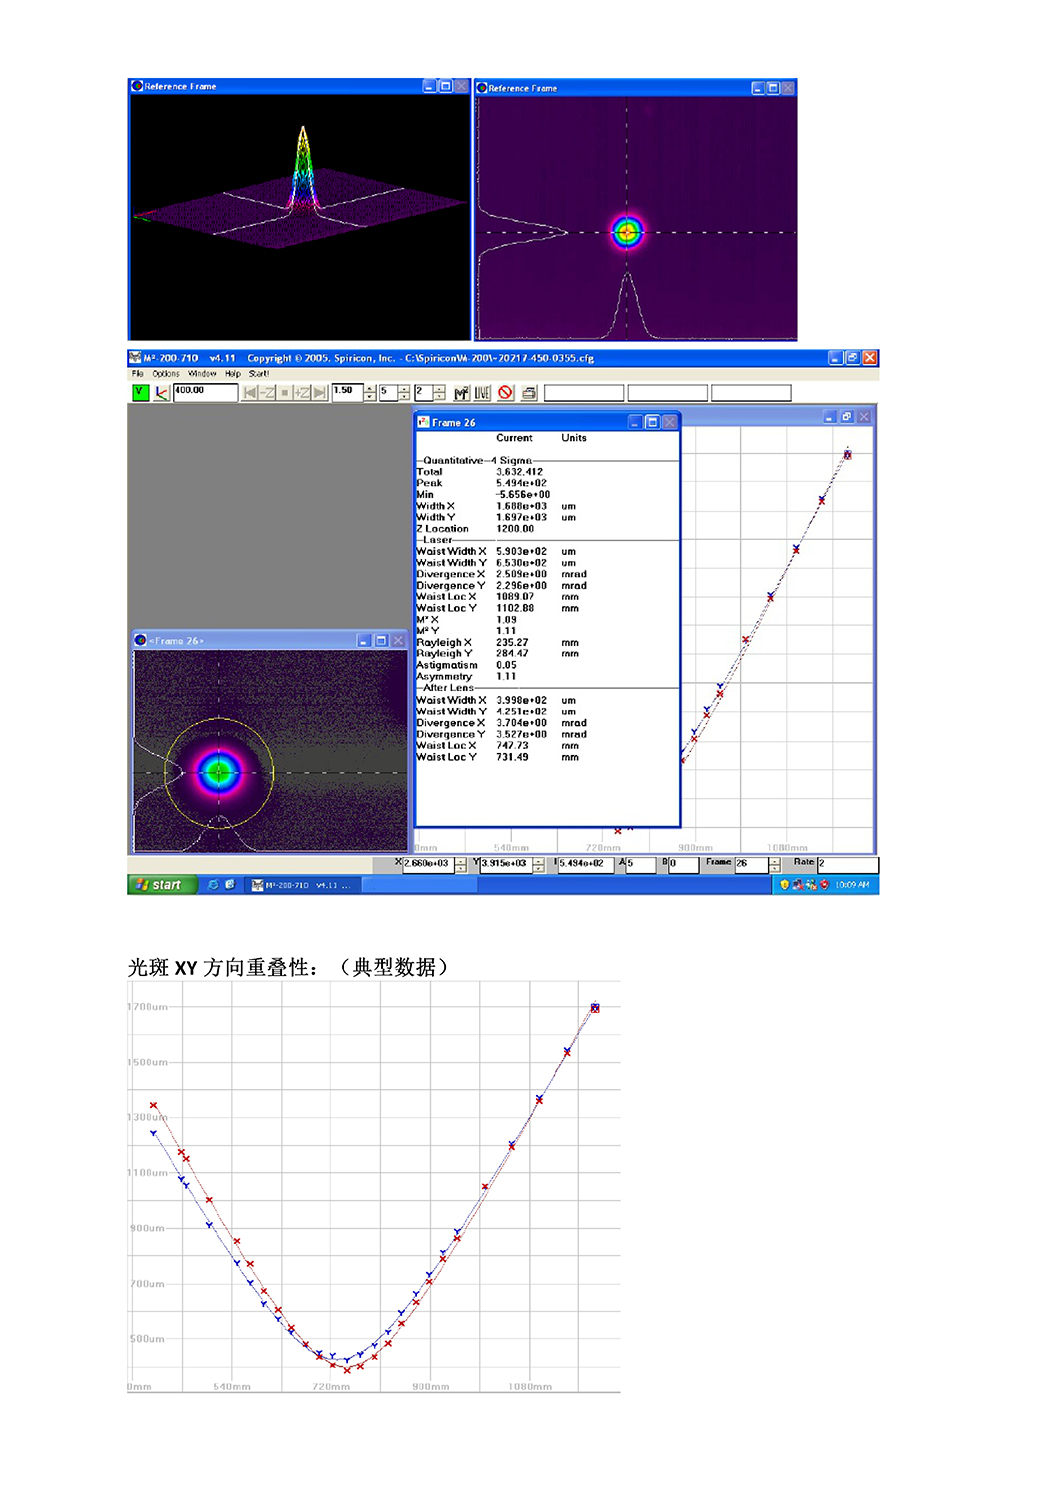Click the 400.00 input field in toolbar

(x=205, y=393)
